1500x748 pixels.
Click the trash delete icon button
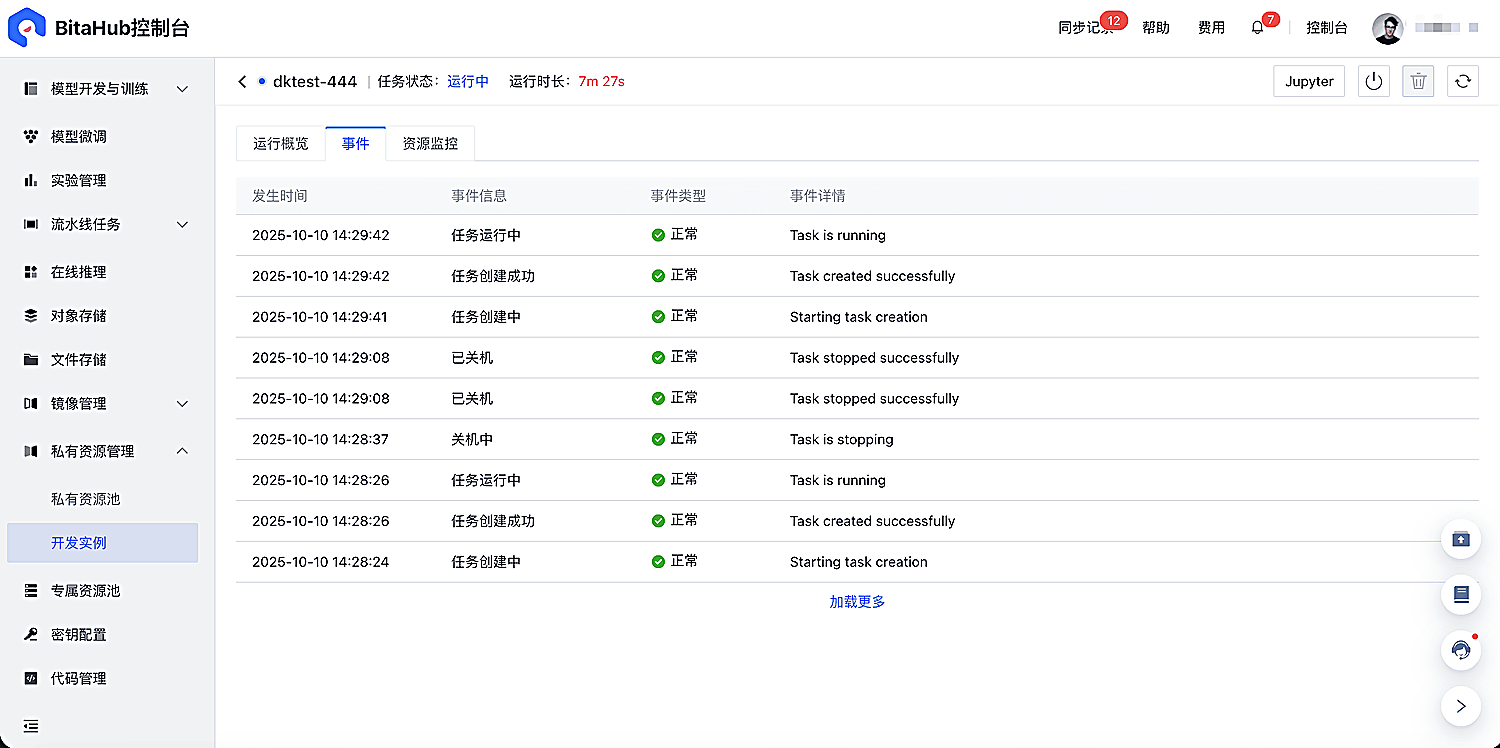1418,82
